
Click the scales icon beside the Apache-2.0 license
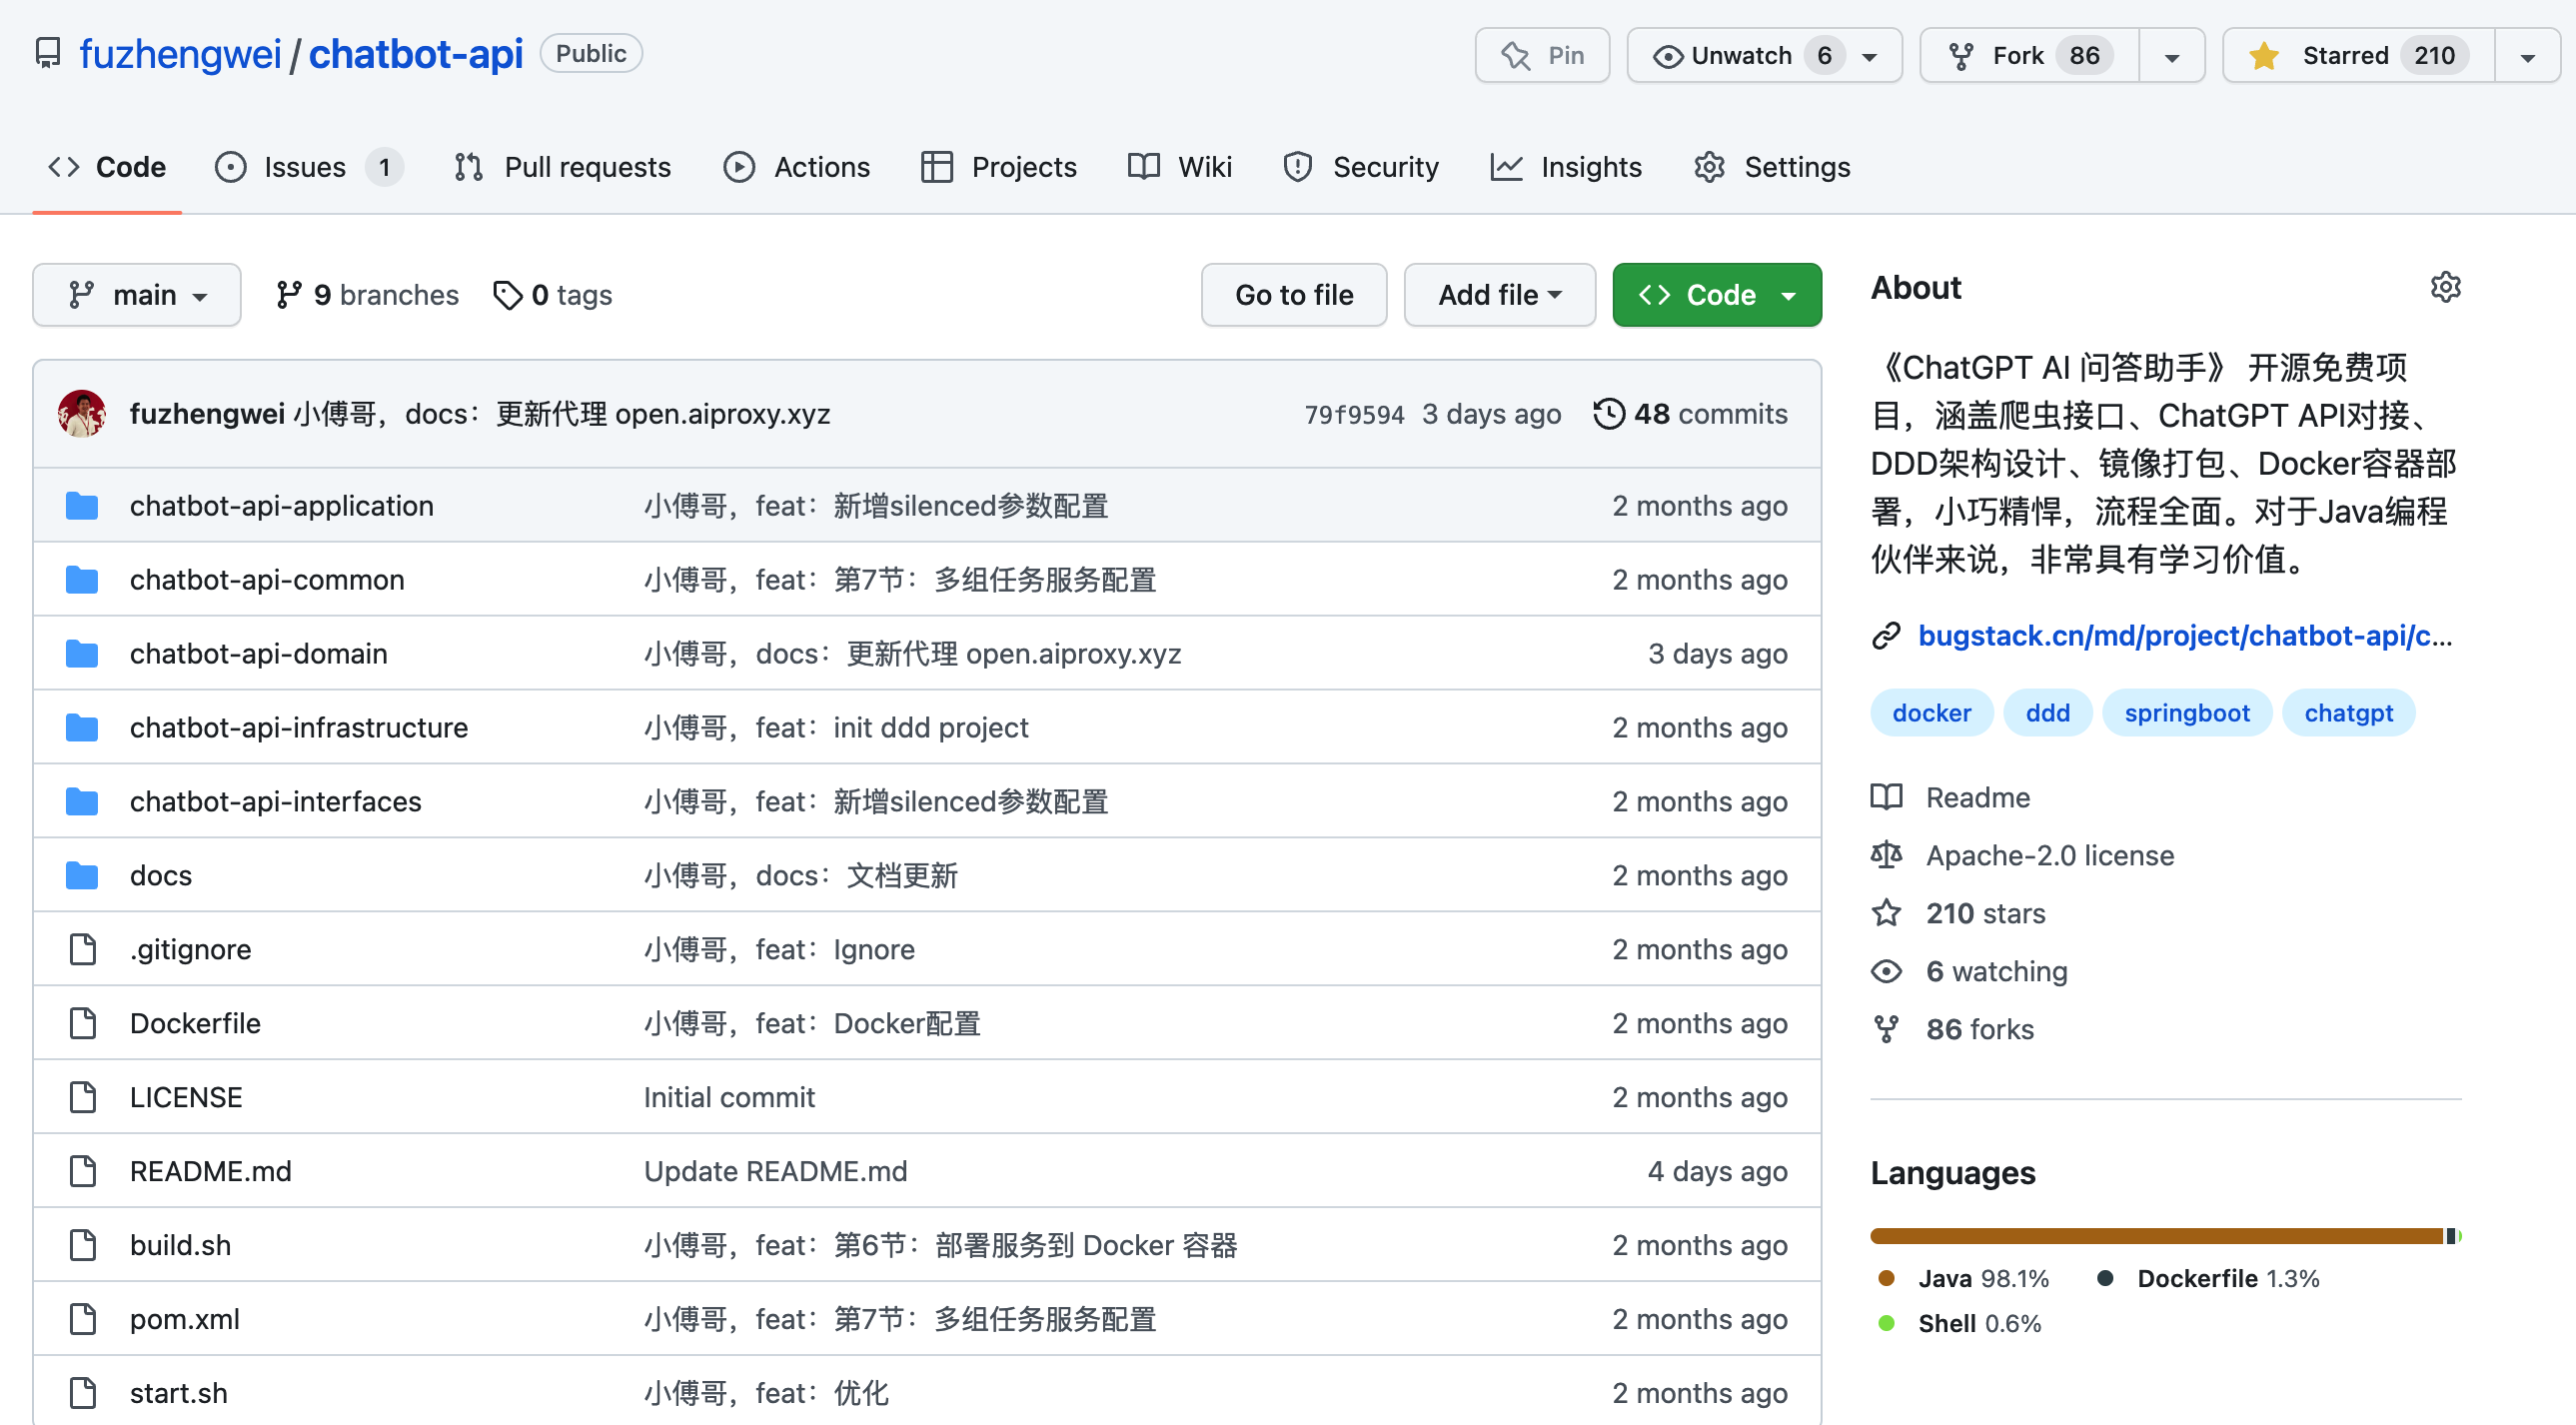[x=1886, y=856]
